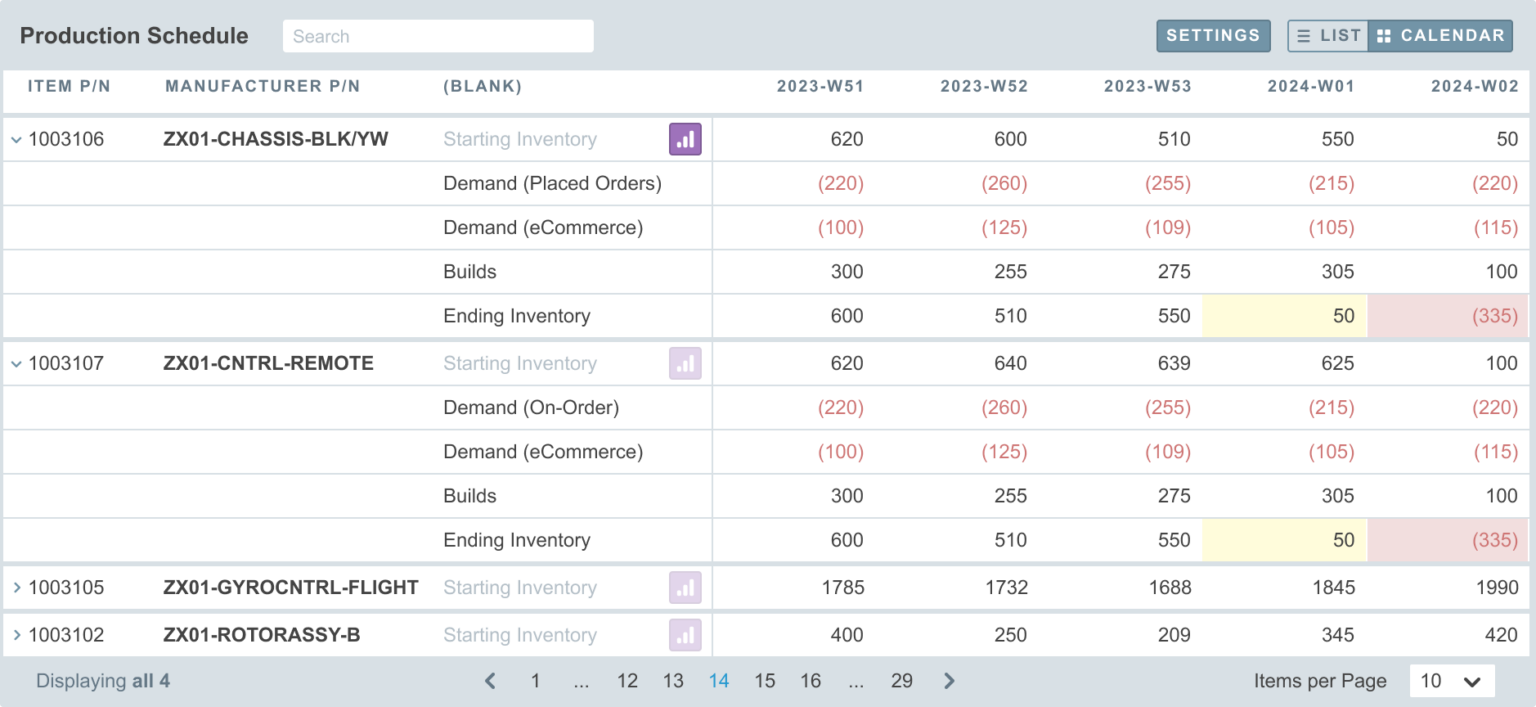The height and width of the screenshot is (707, 1536).
Task: Open inventory chart for ZX01-GYROCNTRL-FLIGHT
Action: 684,587
